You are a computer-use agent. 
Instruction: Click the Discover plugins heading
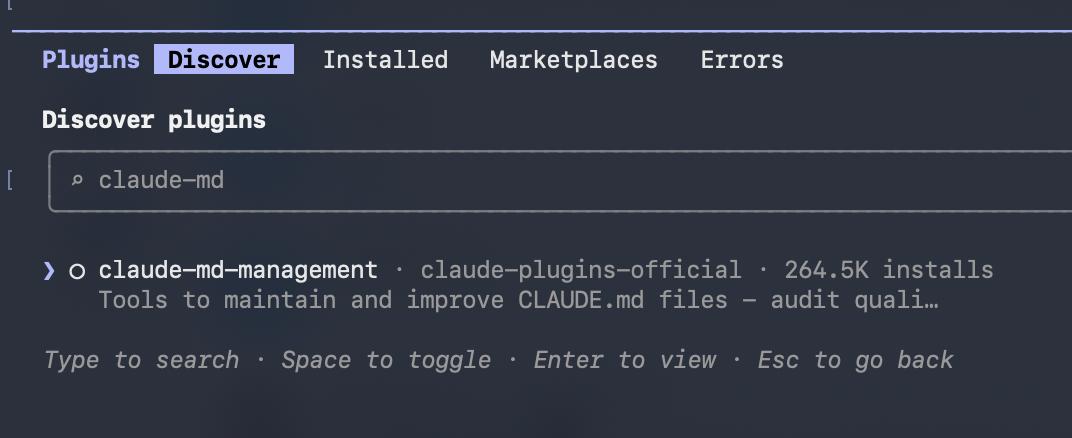154,120
